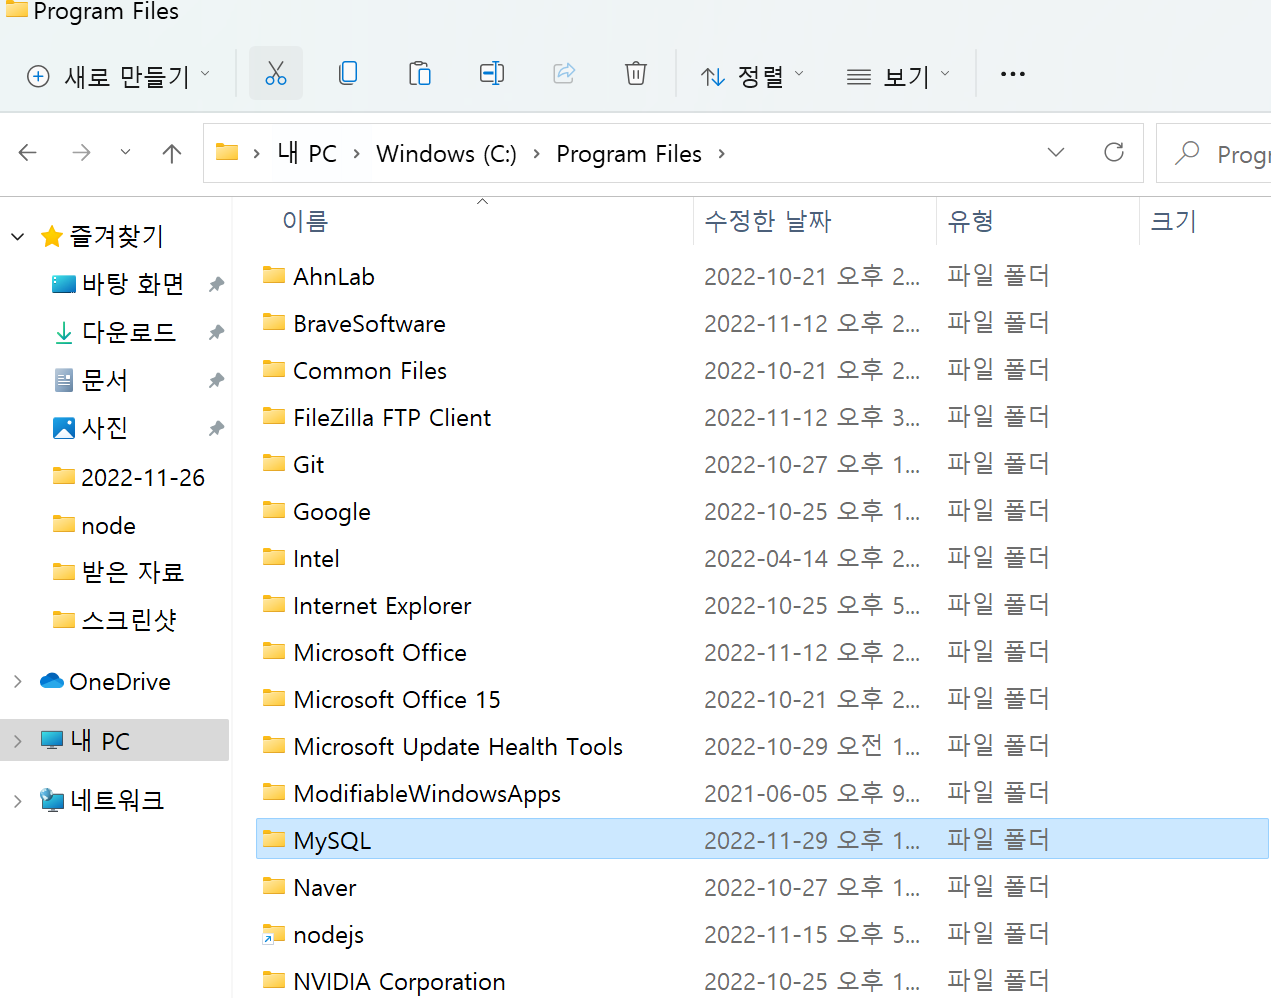Select 다운로드 in sidebar

(x=128, y=332)
